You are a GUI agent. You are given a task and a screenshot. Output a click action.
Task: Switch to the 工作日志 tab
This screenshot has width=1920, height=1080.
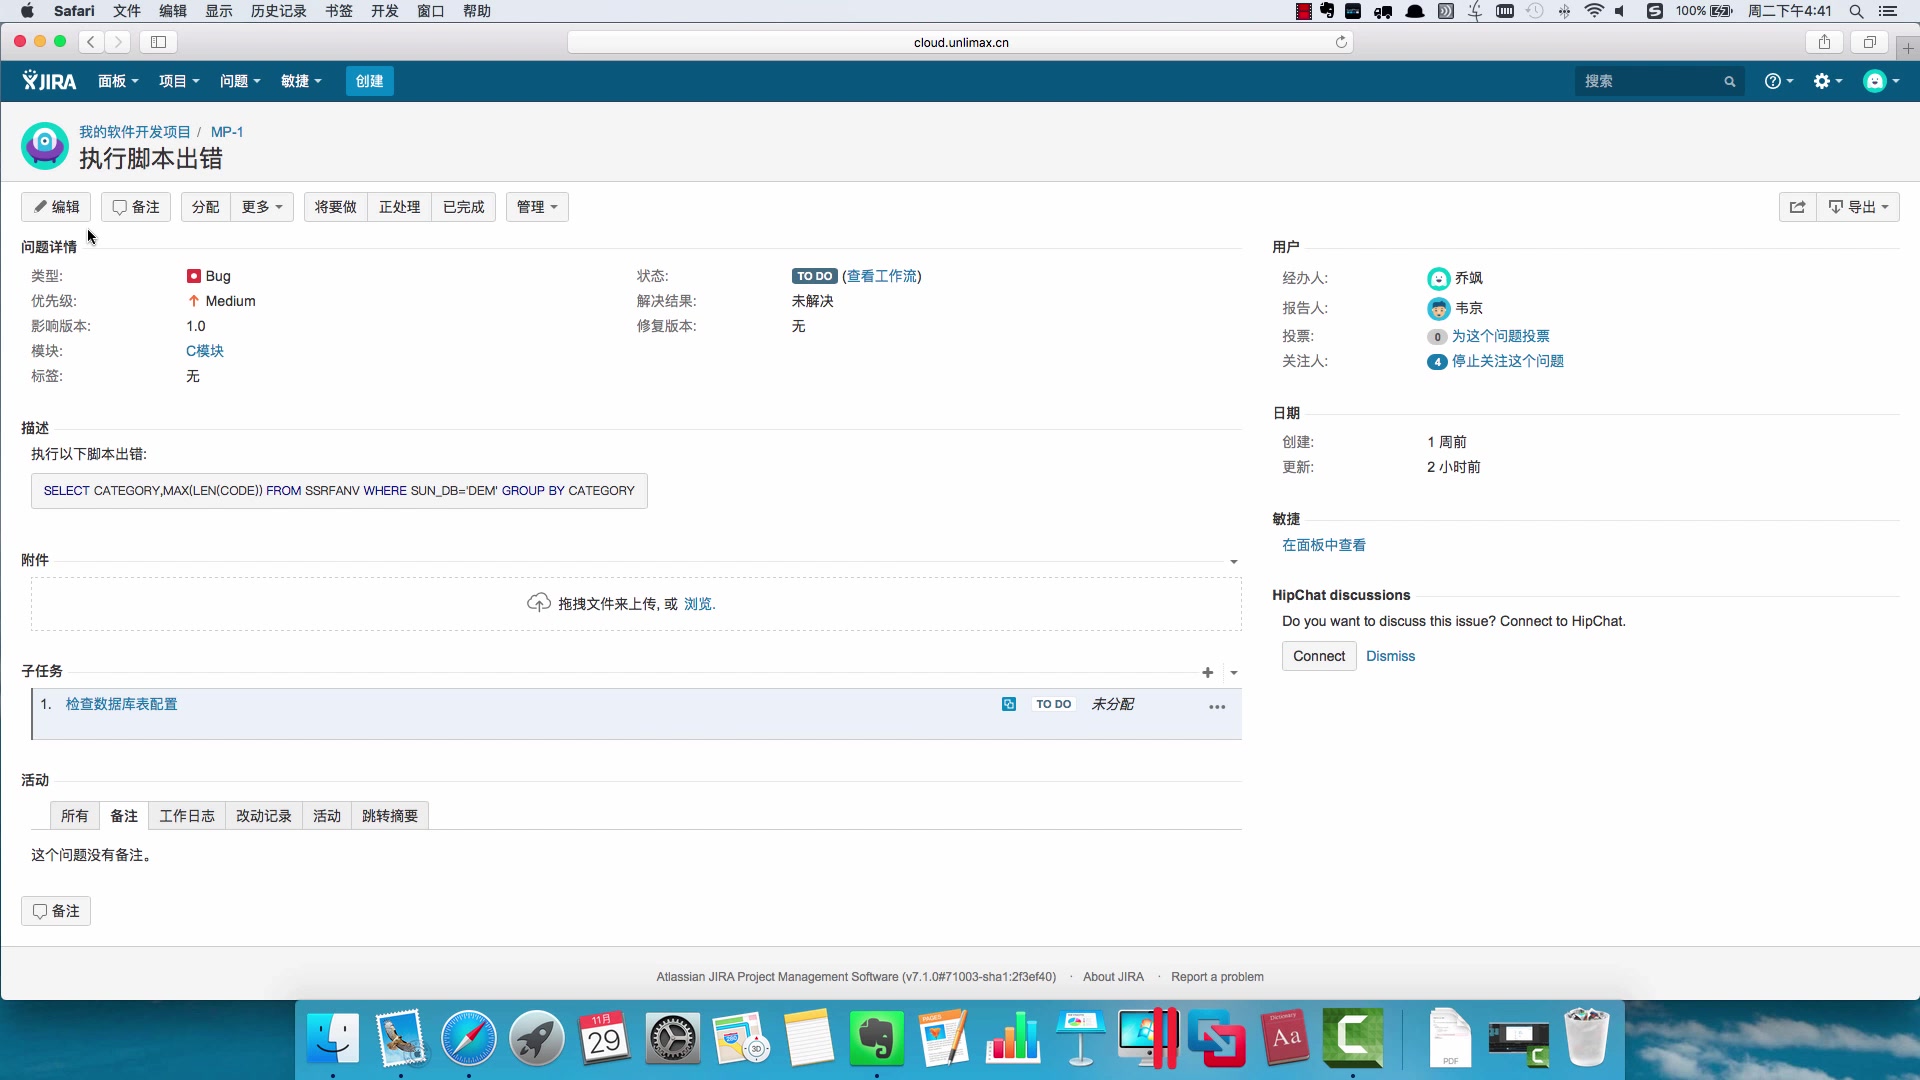[186, 815]
